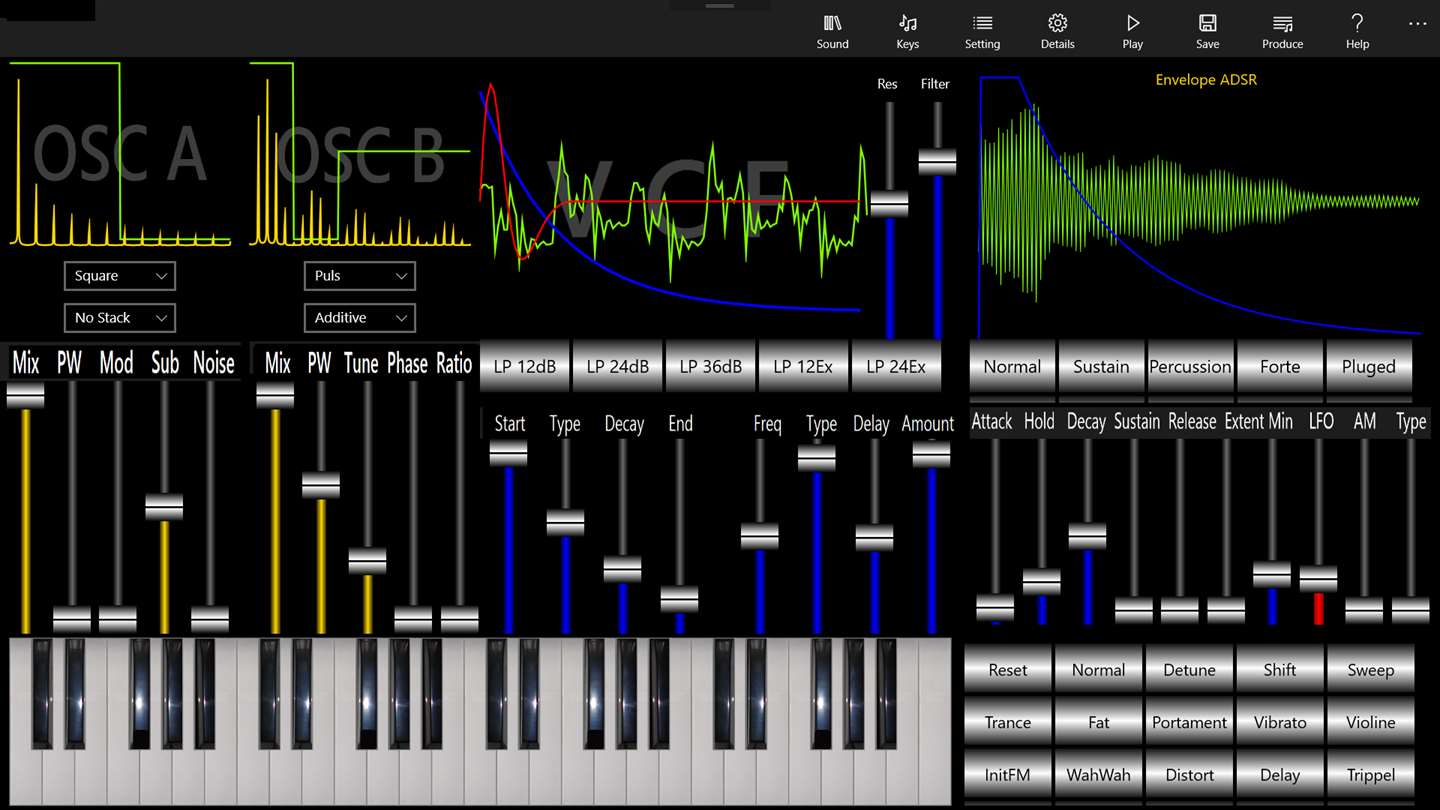Open the Help page
Screen dimensions: 1440x810
point(1357,31)
